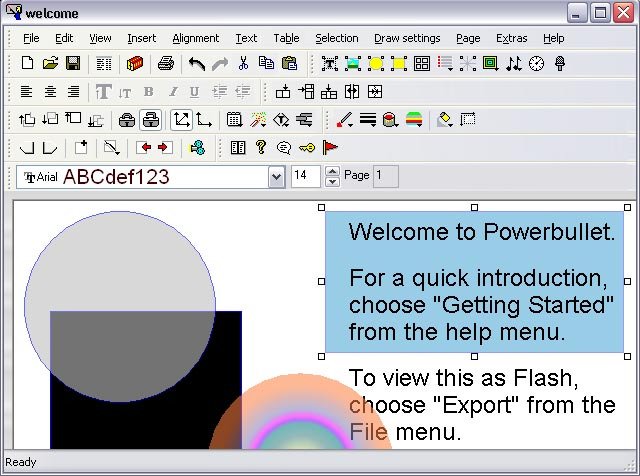The height and width of the screenshot is (476, 640).
Task: Print the presentation
Action: pyautogui.click(x=166, y=64)
